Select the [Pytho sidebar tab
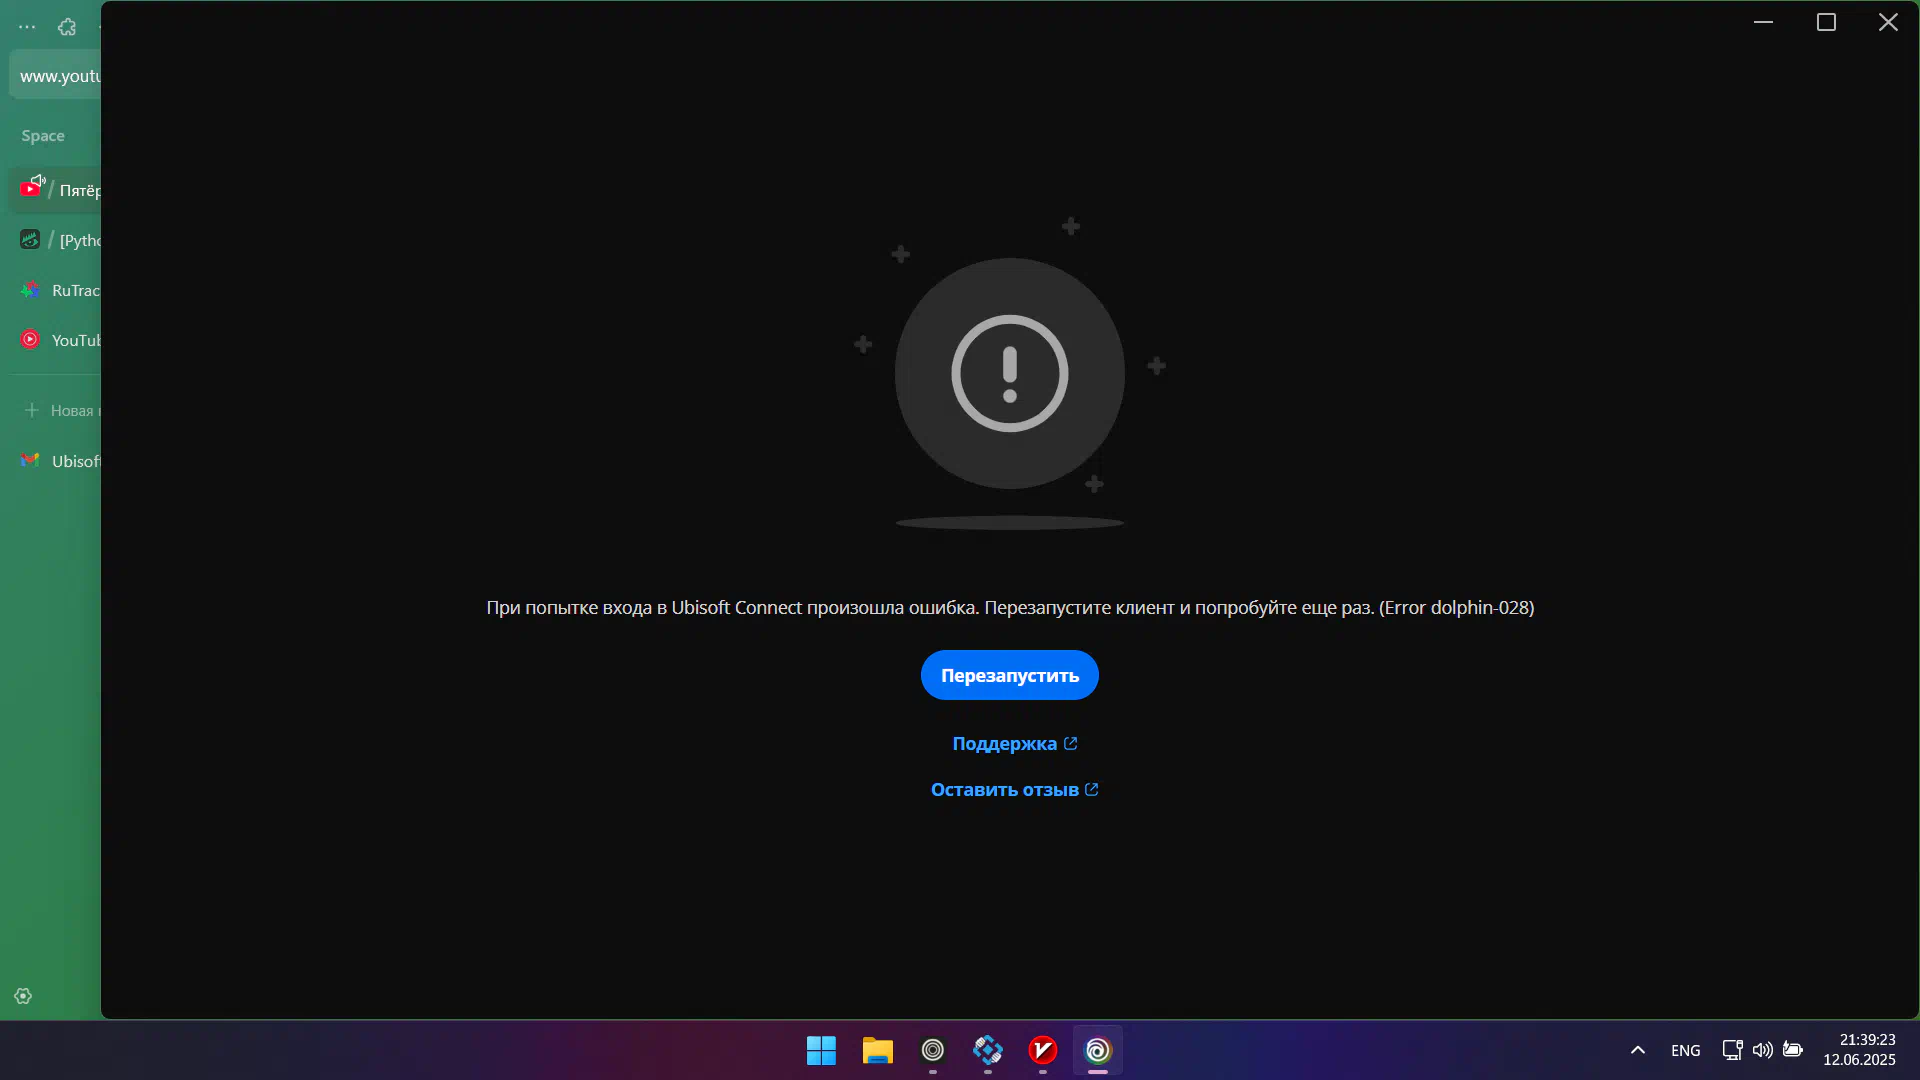Image resolution: width=1920 pixels, height=1080 pixels. [x=56, y=240]
